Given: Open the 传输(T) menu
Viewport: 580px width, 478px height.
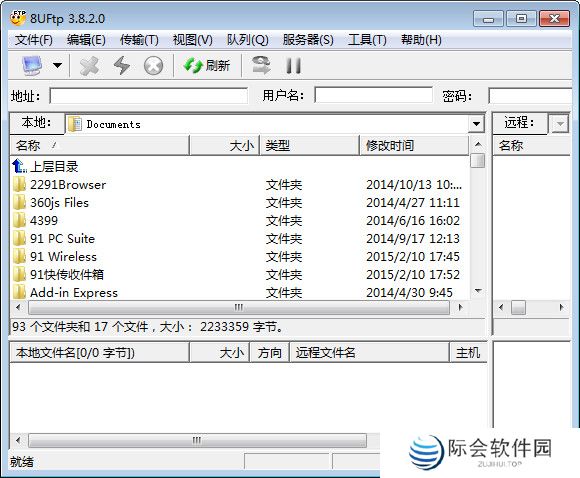Looking at the screenshot, I should (x=139, y=40).
